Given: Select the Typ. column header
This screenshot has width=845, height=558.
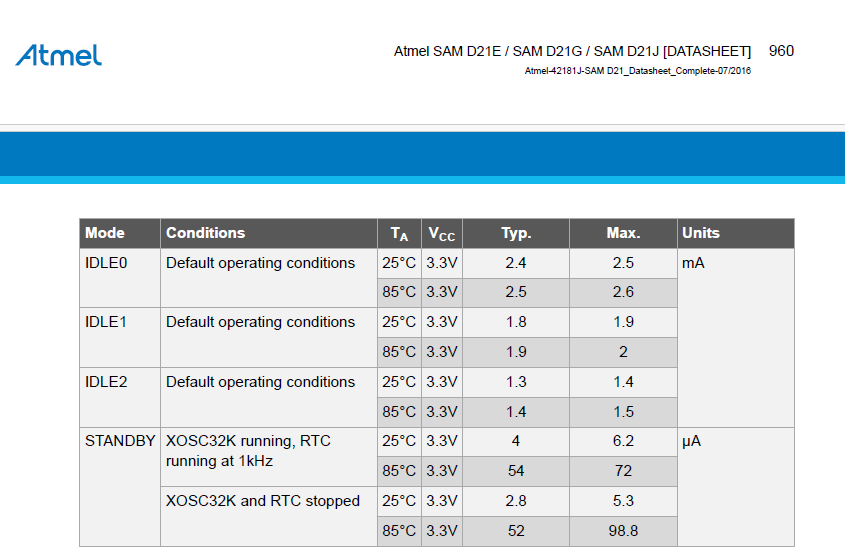Looking at the screenshot, I should (x=516, y=233).
